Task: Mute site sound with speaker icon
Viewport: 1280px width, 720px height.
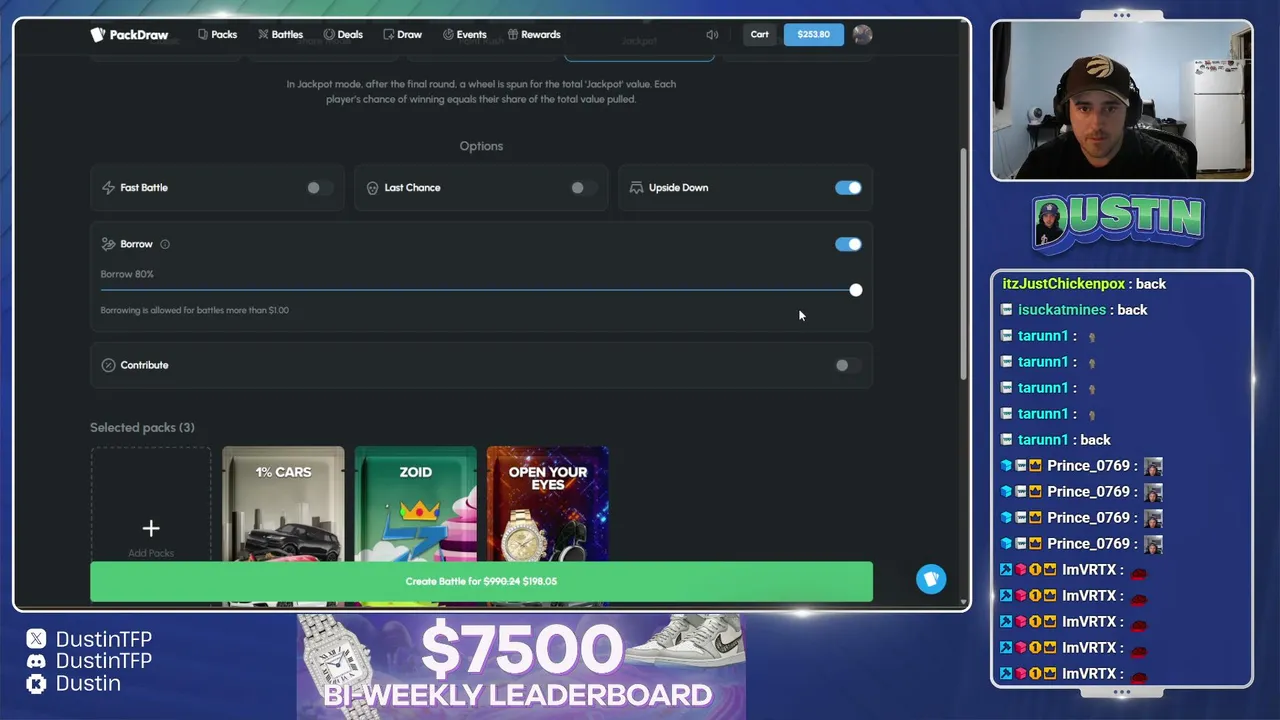Action: (712, 34)
